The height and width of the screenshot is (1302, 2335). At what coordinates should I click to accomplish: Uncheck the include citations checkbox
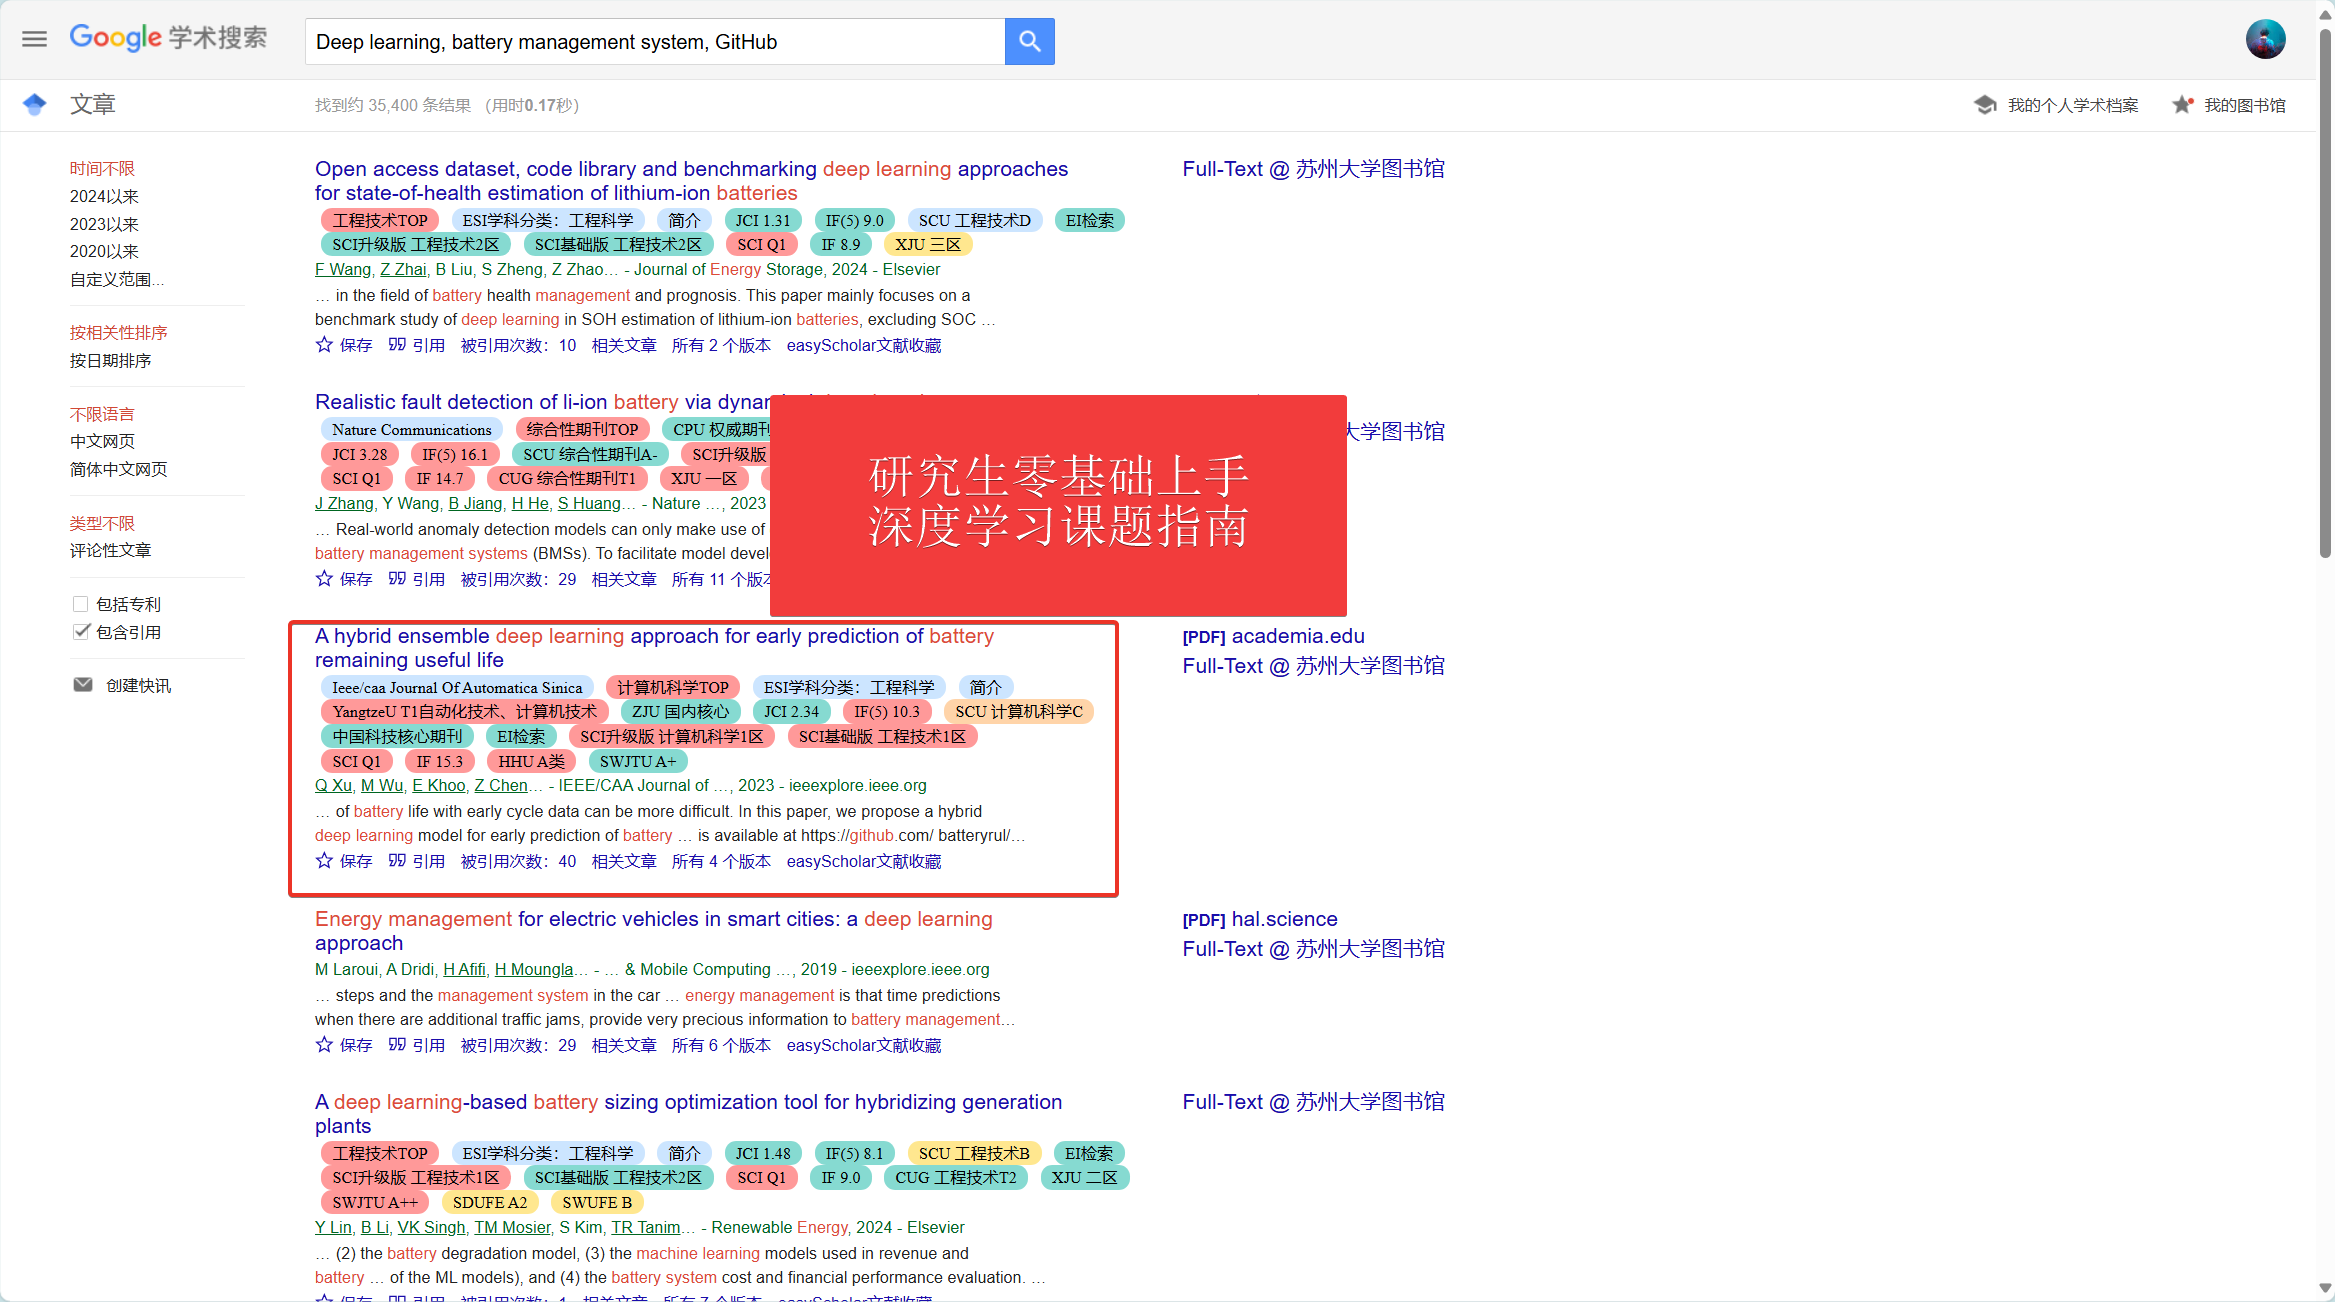pos(81,632)
